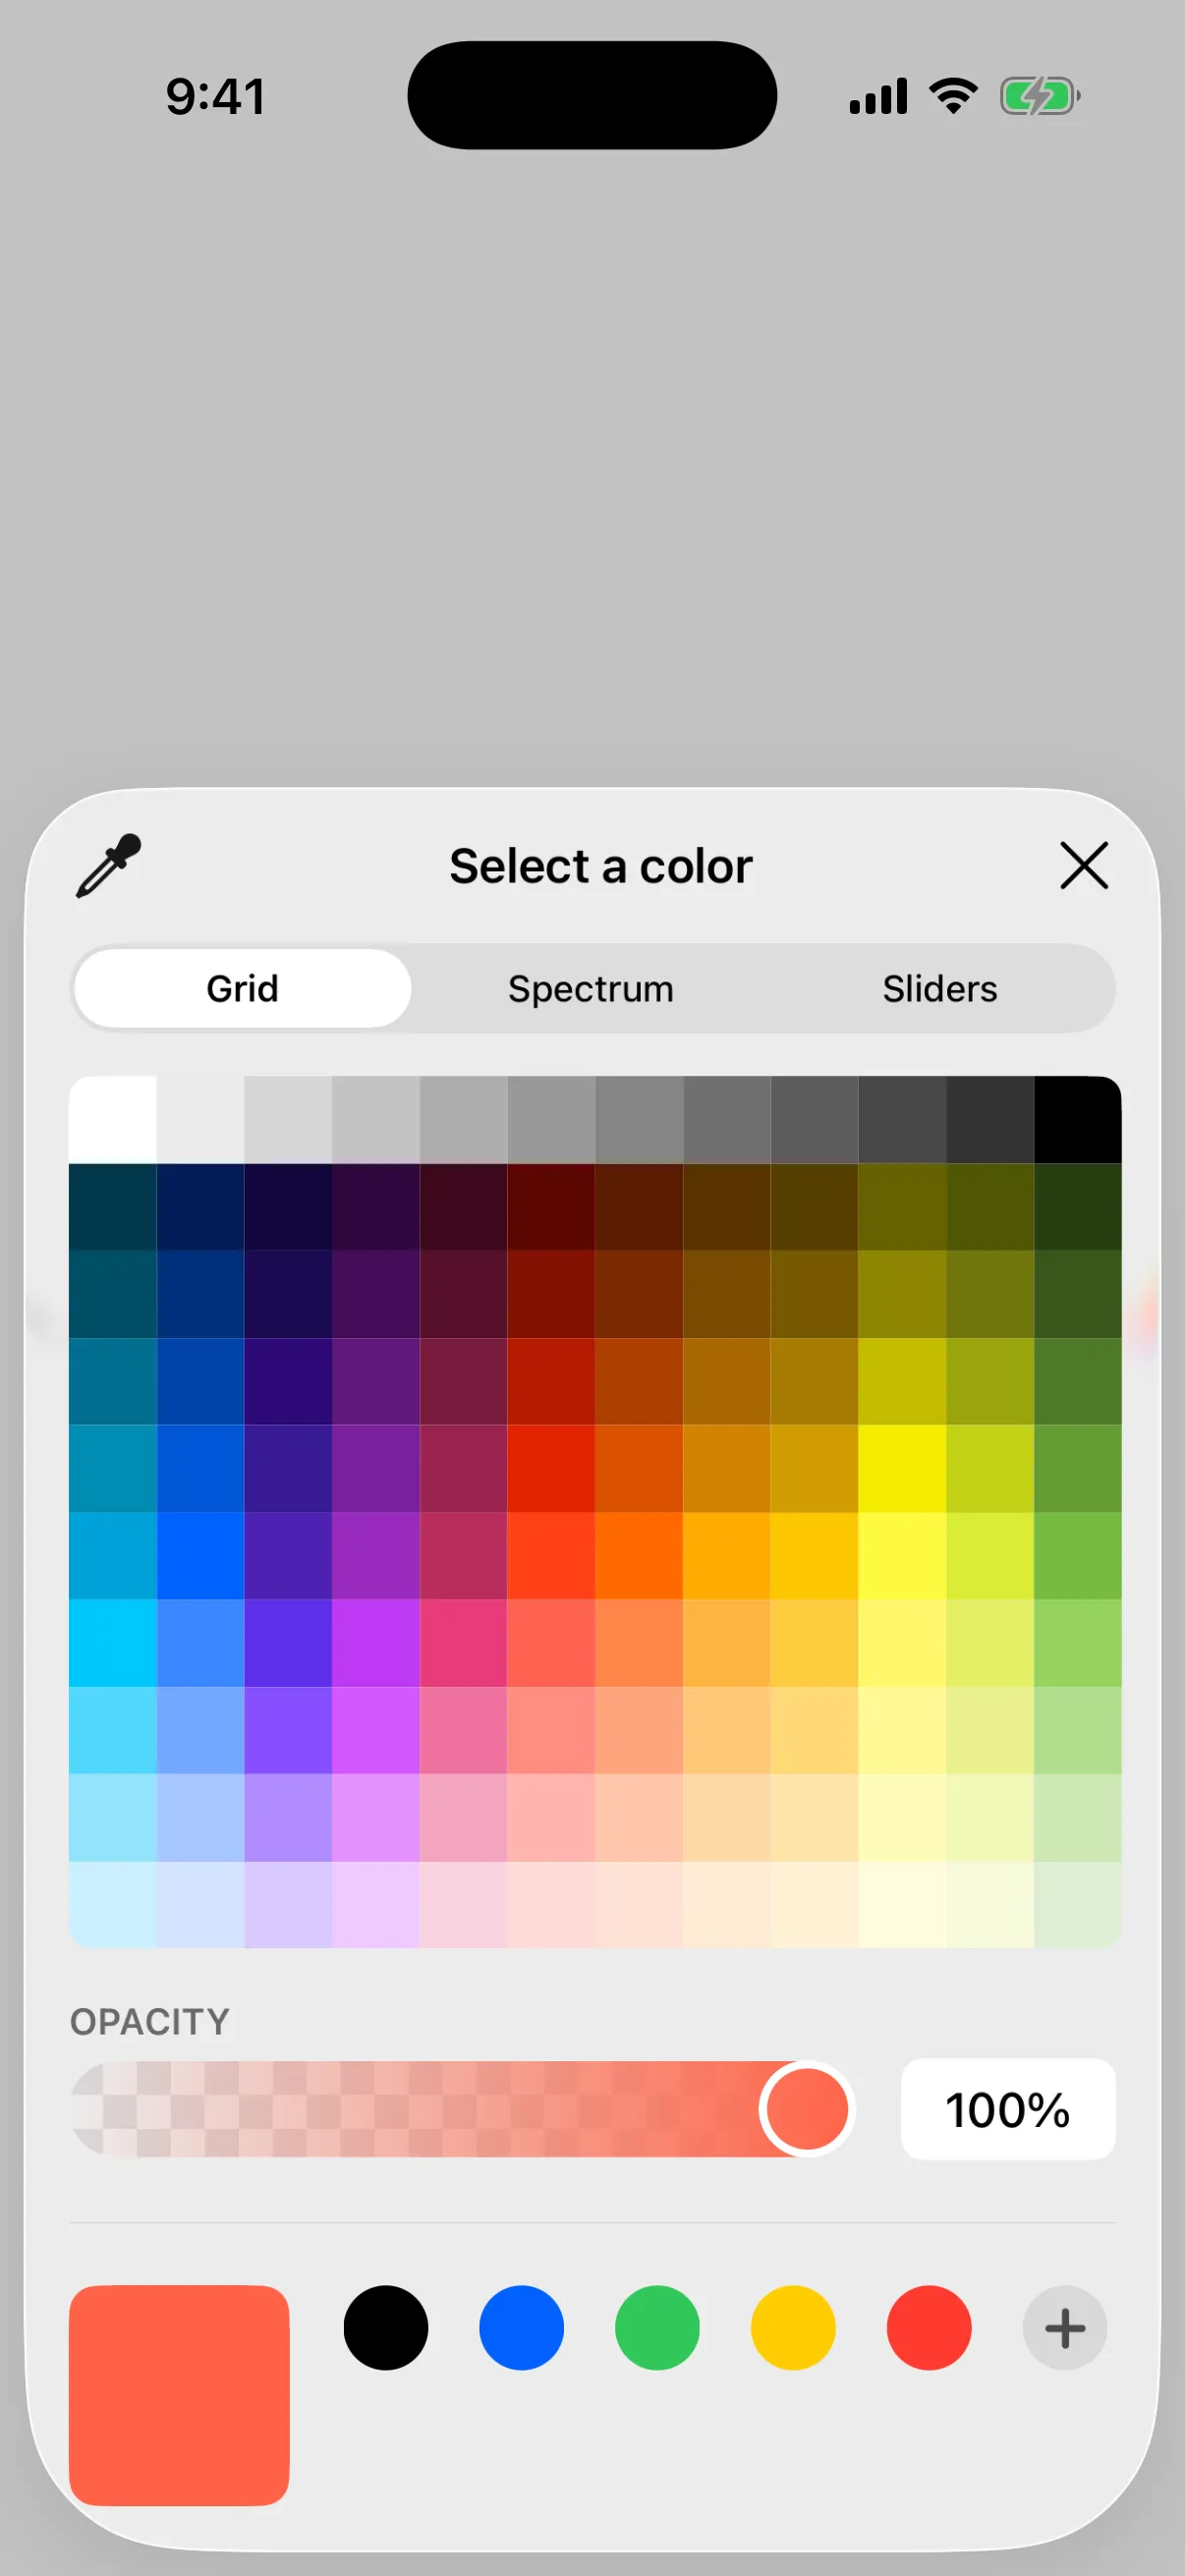Switch to the Spectrum tab
Viewport: 1185px width, 2576px height.
(591, 989)
